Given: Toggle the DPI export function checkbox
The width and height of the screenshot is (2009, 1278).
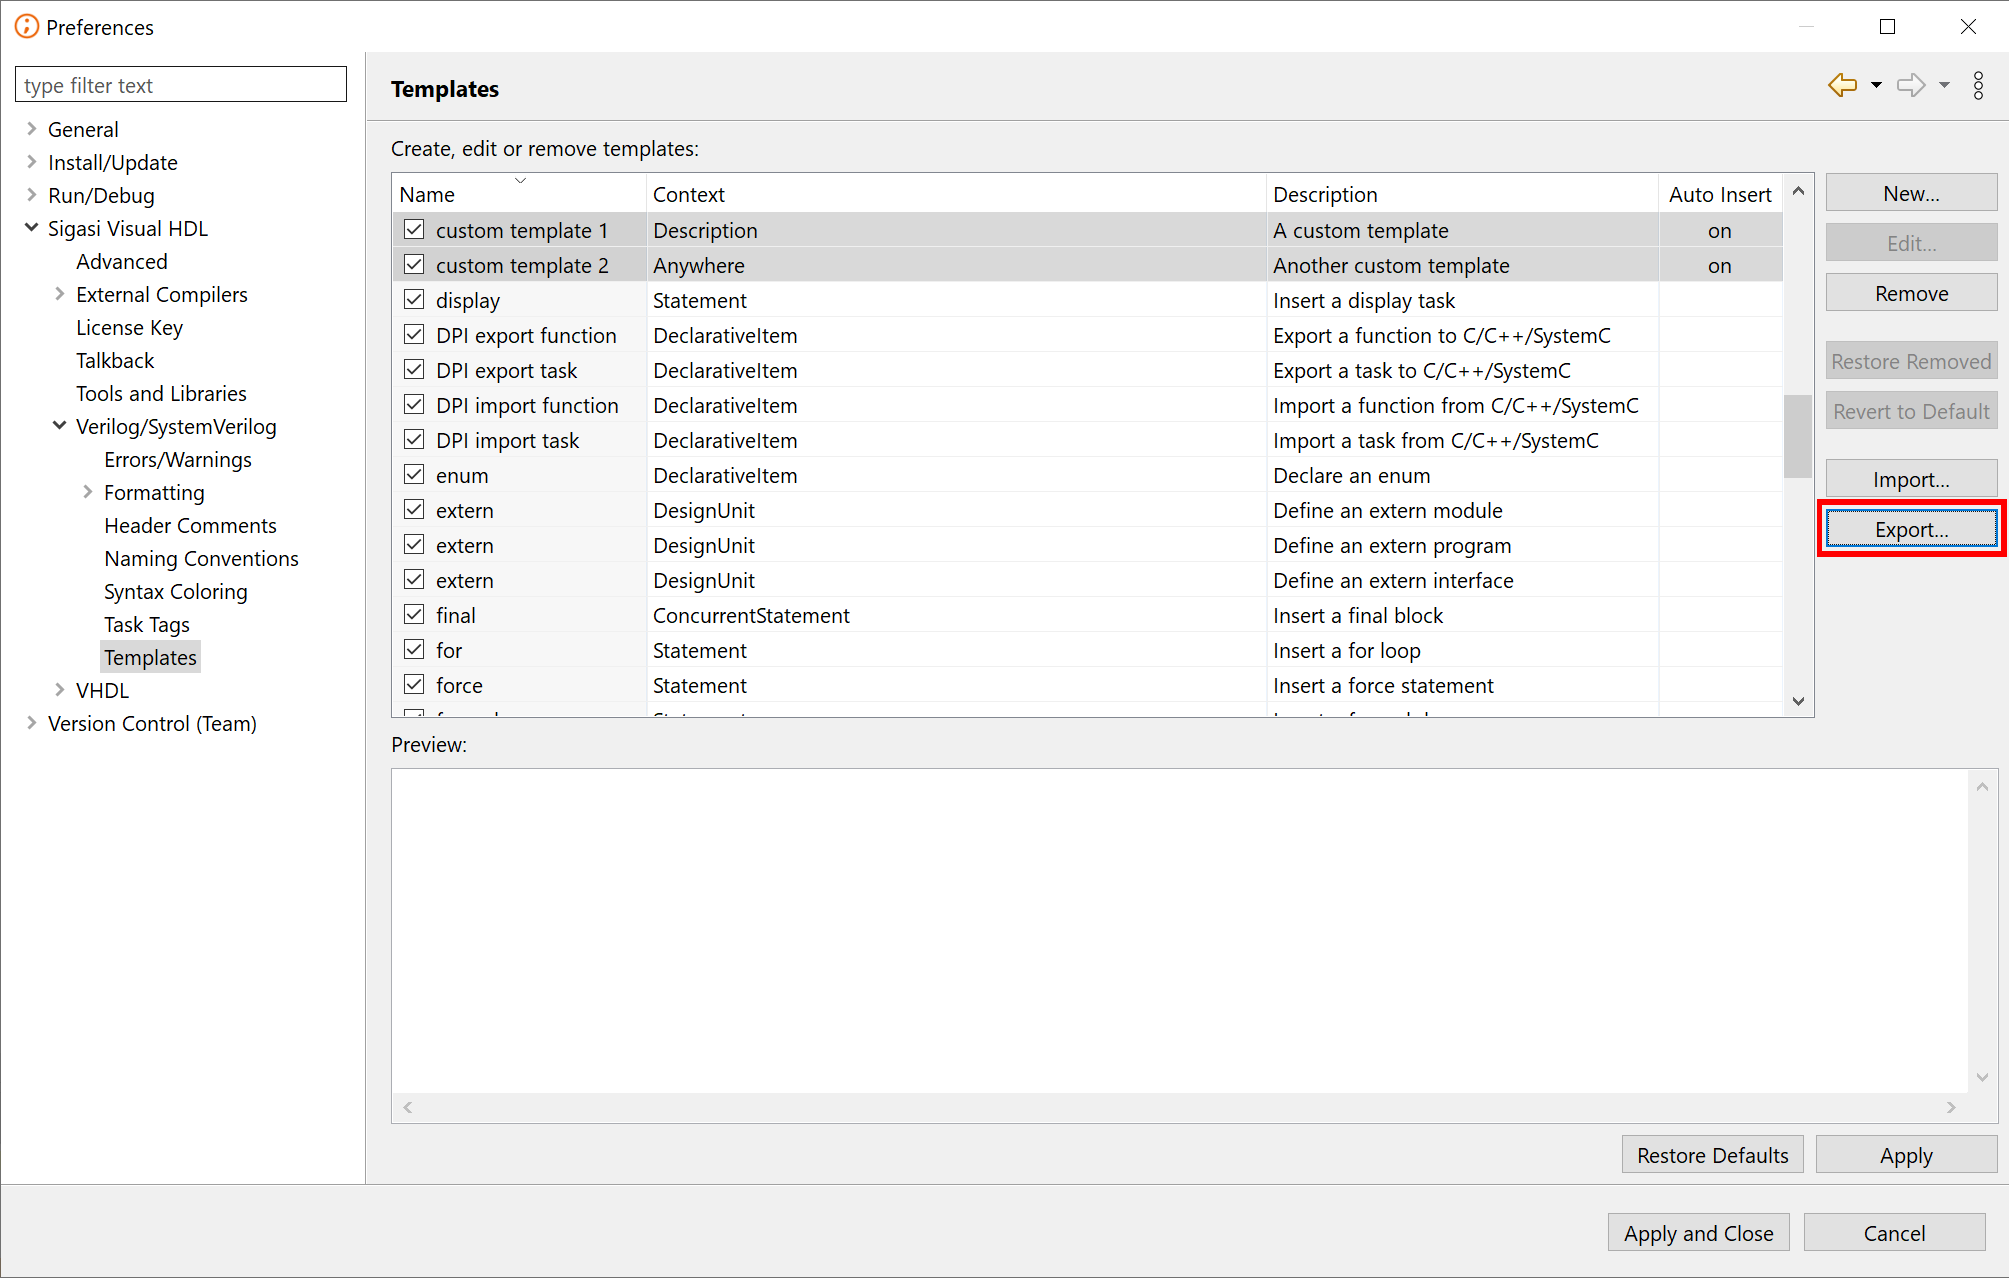Looking at the screenshot, I should pos(414,335).
